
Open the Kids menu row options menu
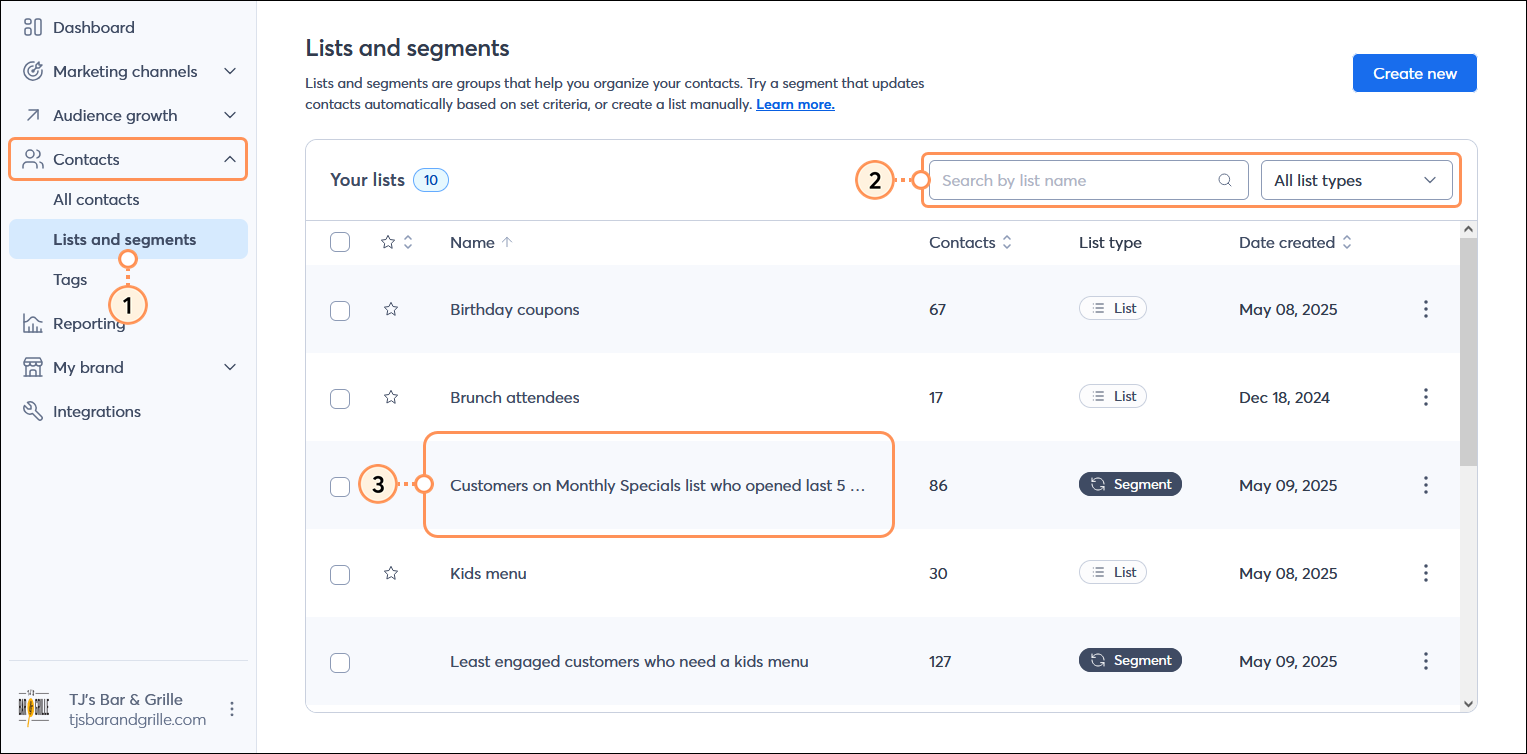pyautogui.click(x=1426, y=573)
